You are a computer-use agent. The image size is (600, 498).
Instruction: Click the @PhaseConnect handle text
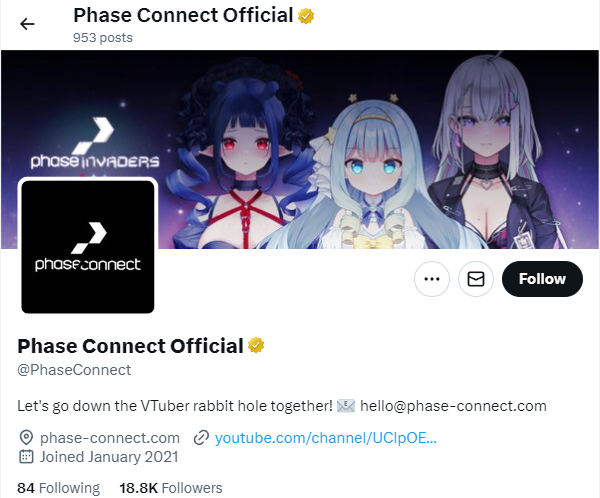(x=74, y=370)
